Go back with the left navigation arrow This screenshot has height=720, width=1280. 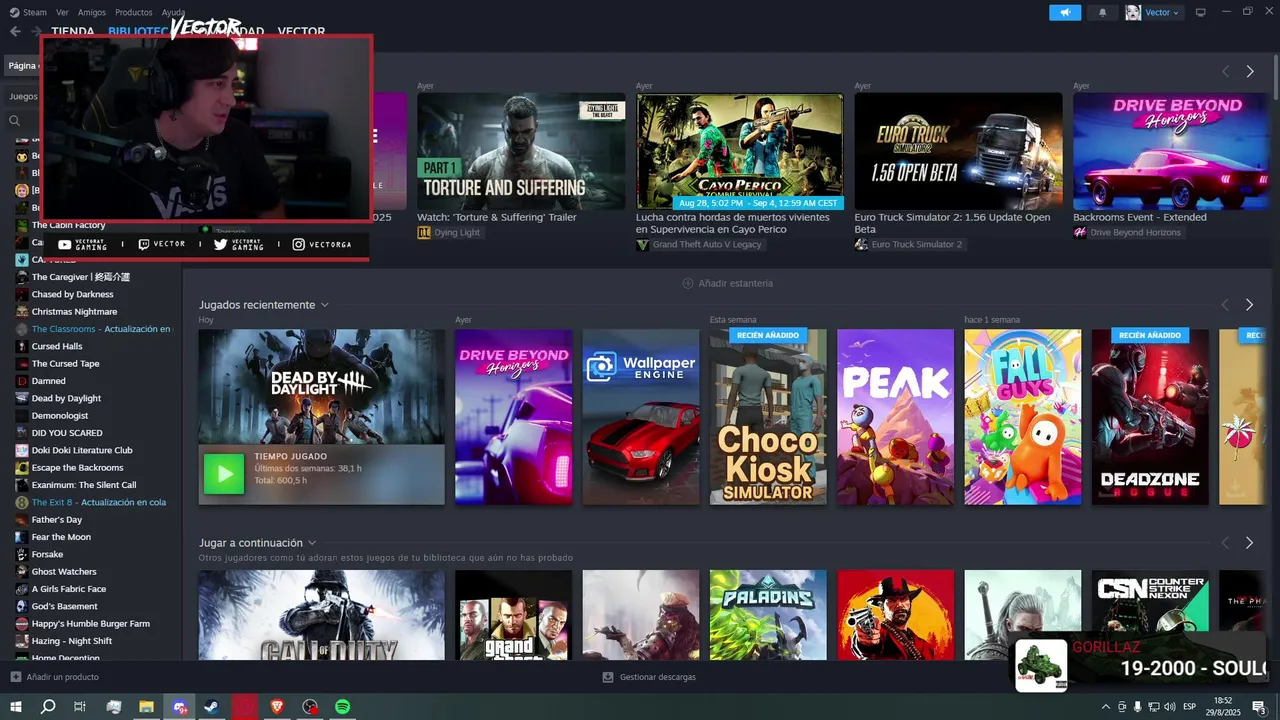[x=15, y=31]
